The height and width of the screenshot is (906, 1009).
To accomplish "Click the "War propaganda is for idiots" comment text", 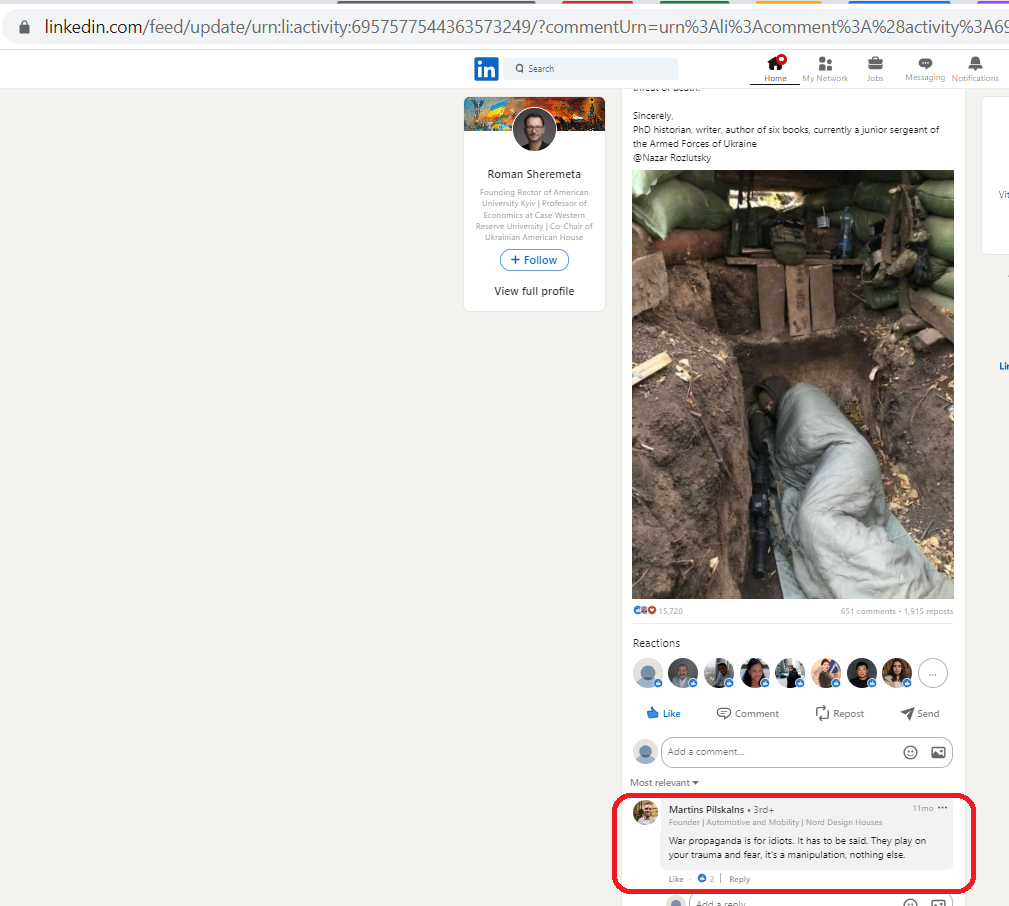I will (x=797, y=848).
